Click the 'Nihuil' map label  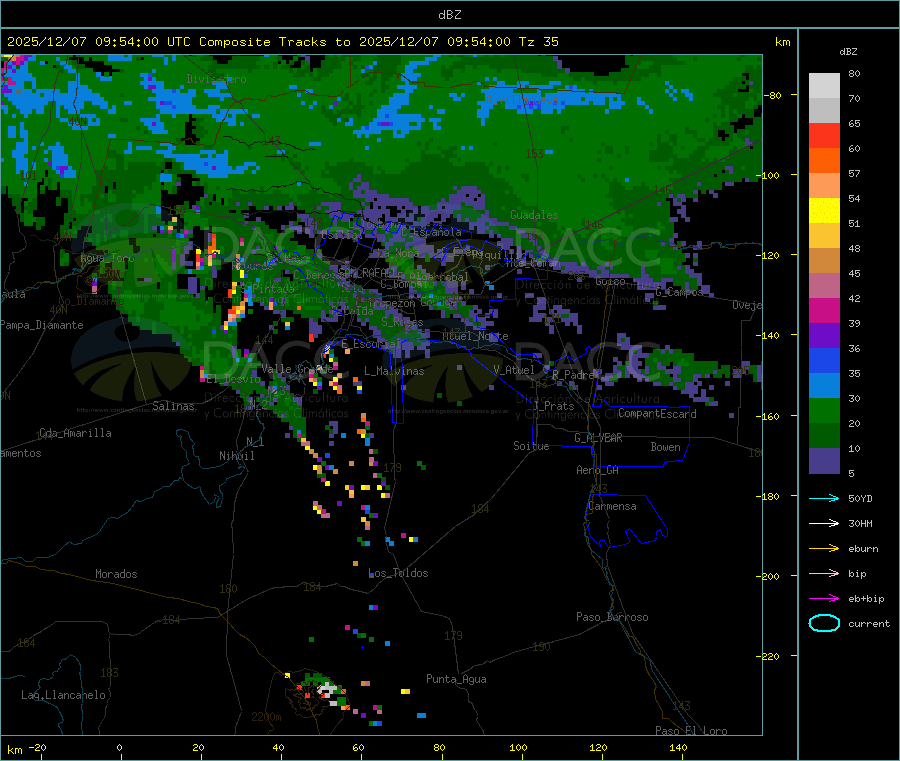236,456
